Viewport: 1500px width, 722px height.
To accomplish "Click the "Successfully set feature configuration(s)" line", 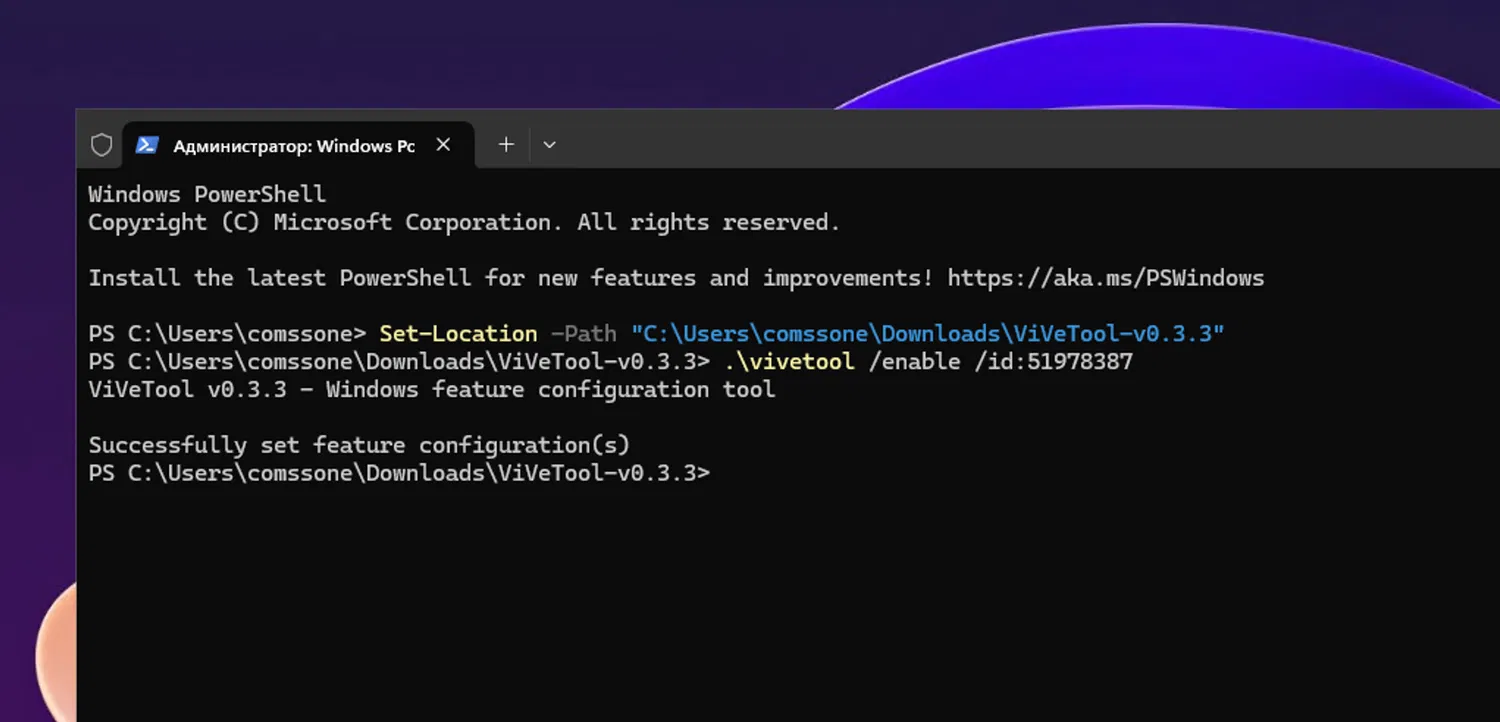I will (359, 445).
